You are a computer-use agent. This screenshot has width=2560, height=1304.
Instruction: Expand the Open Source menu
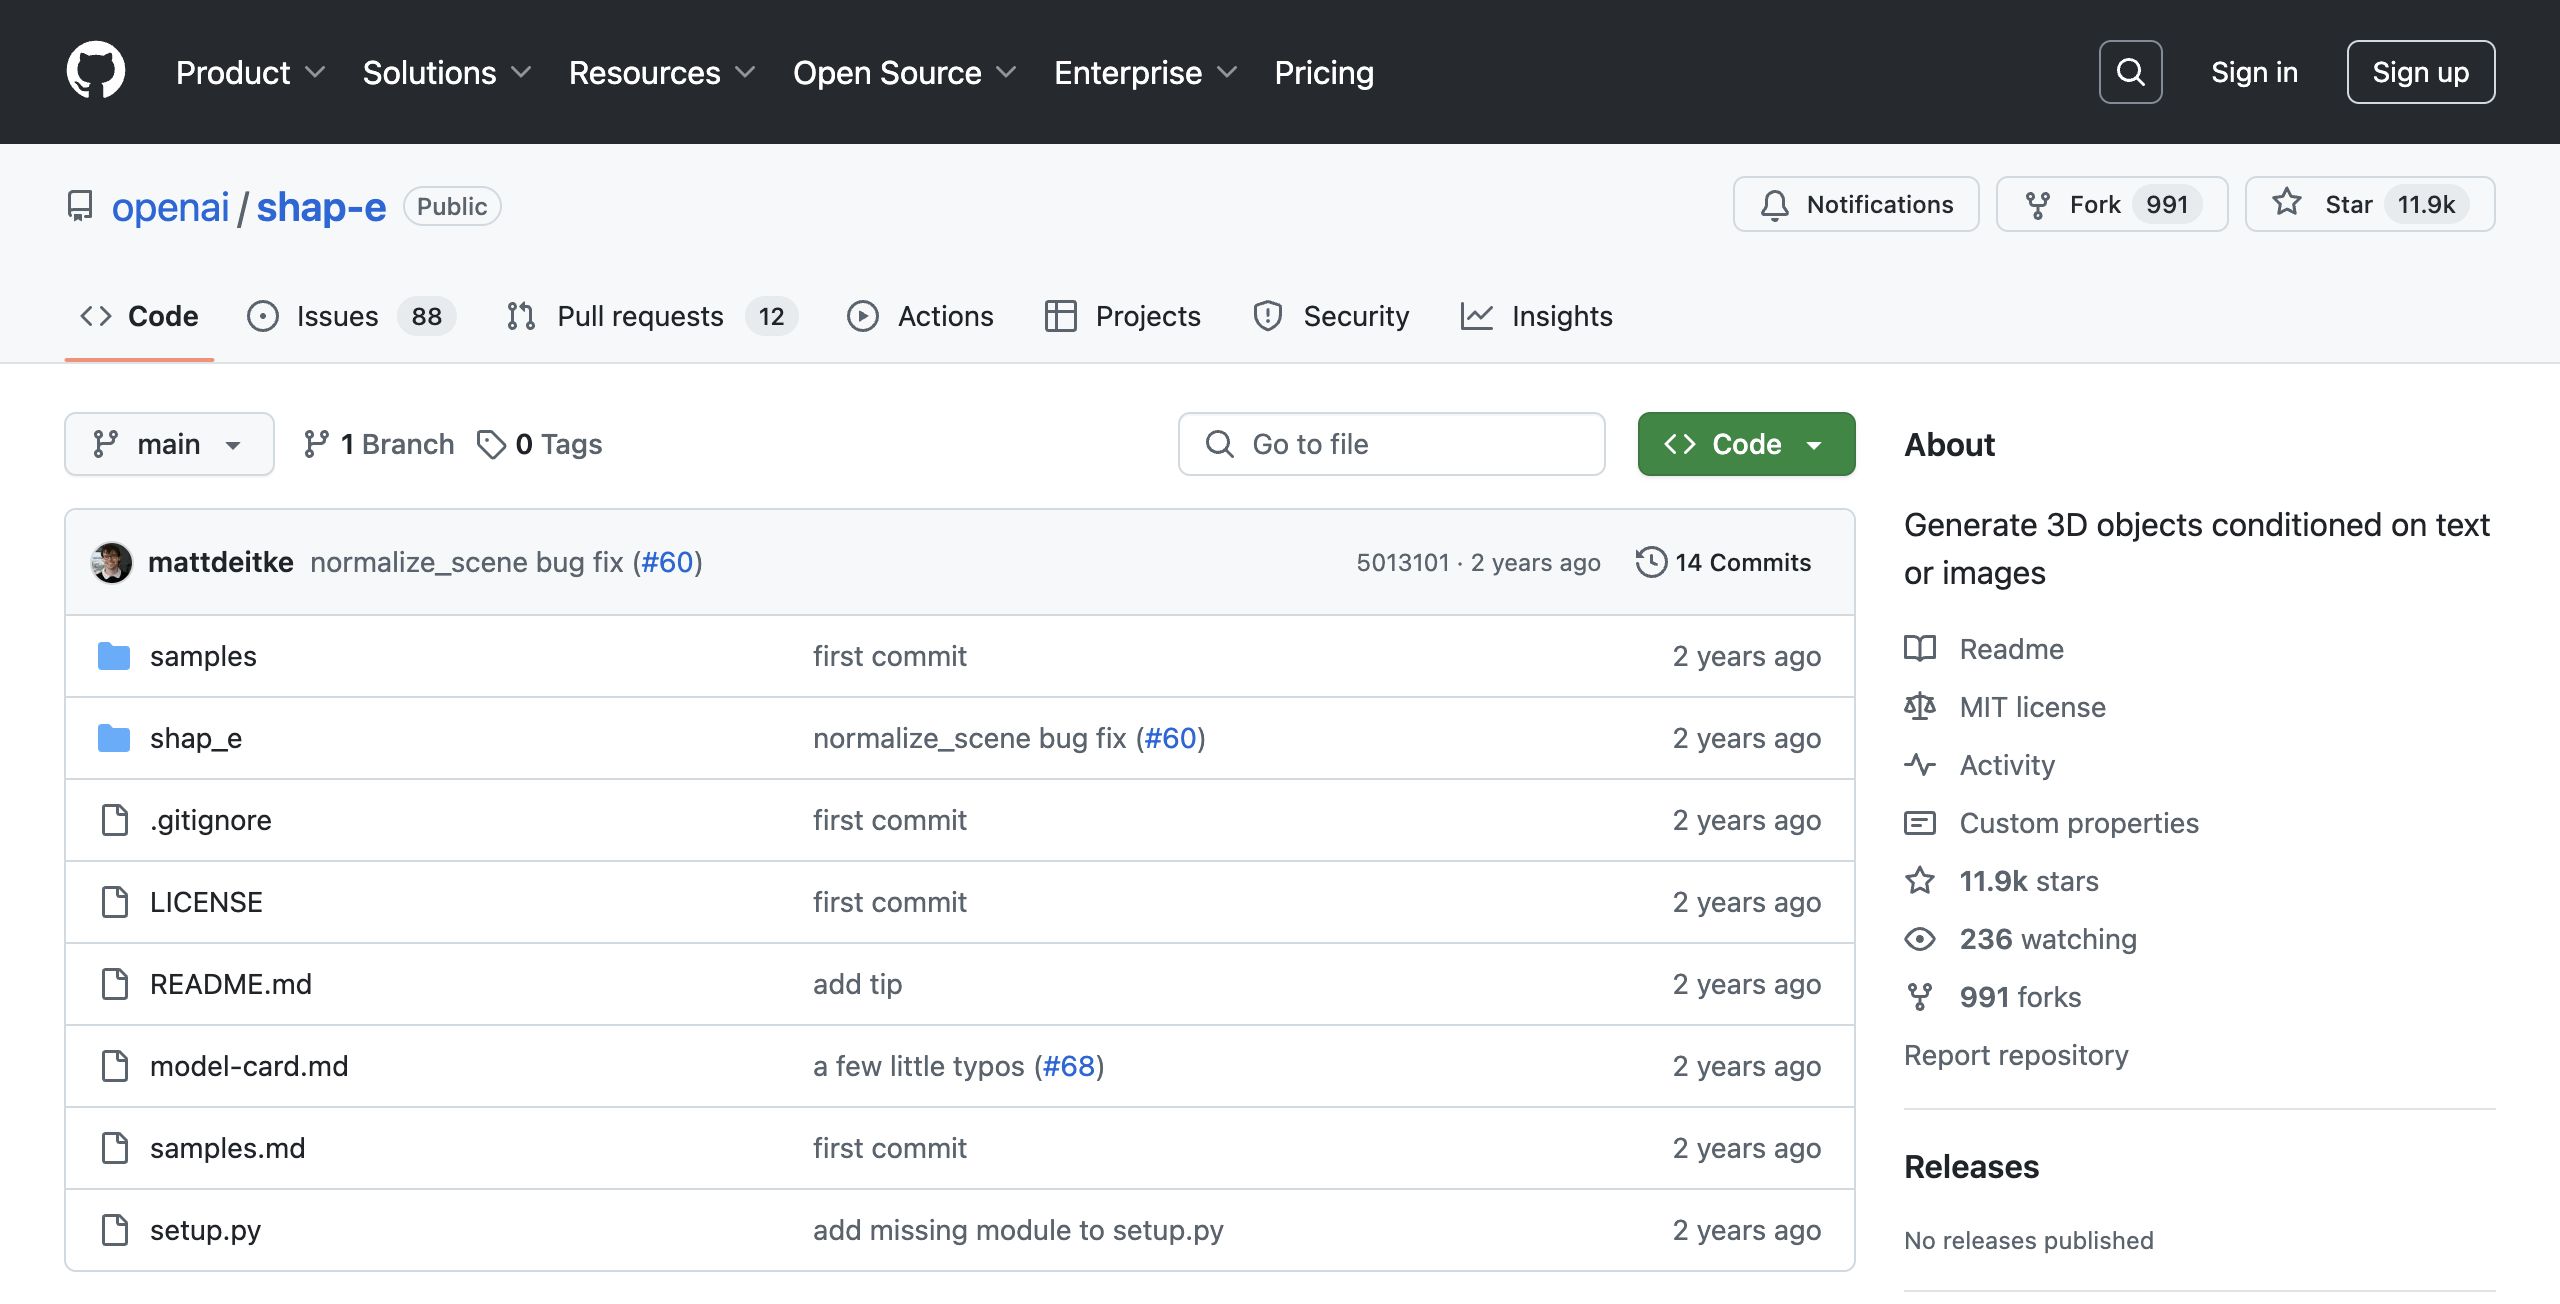(x=904, y=72)
